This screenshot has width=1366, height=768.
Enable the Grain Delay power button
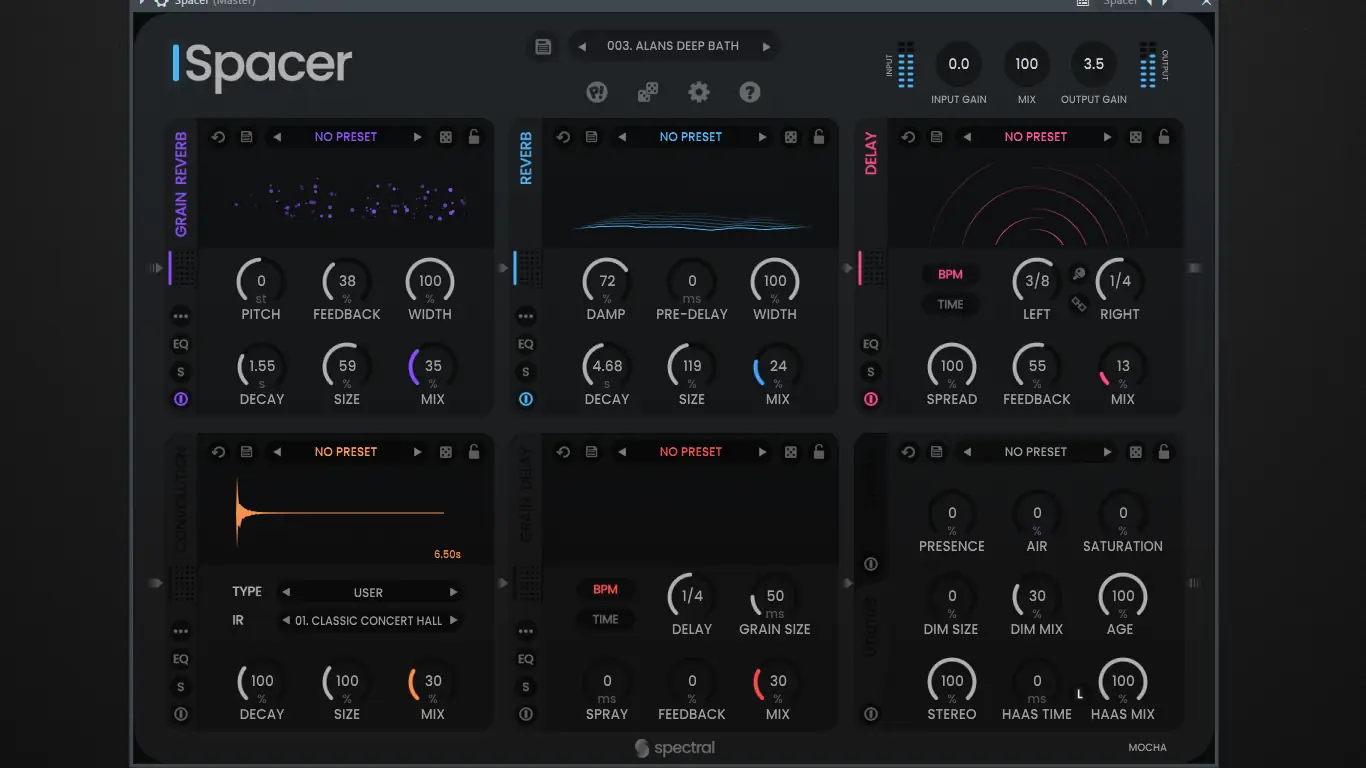coord(526,714)
